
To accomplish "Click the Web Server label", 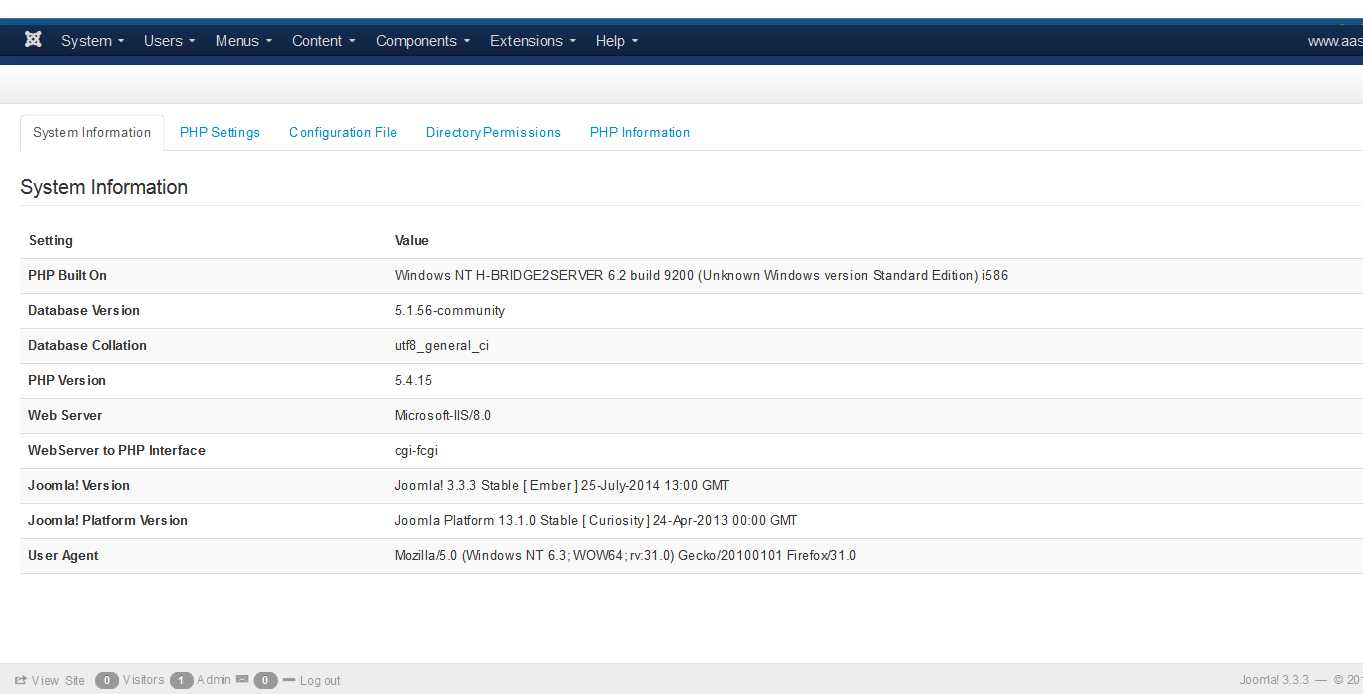I will pyautogui.click(x=65, y=415).
